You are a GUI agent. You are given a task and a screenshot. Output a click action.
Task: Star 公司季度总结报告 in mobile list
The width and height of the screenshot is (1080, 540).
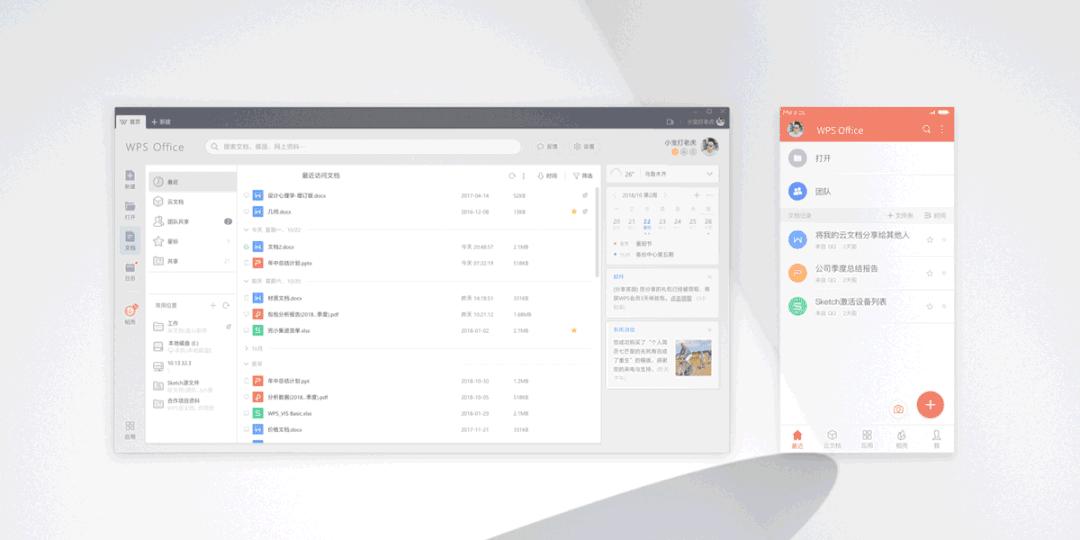pyautogui.click(x=929, y=273)
